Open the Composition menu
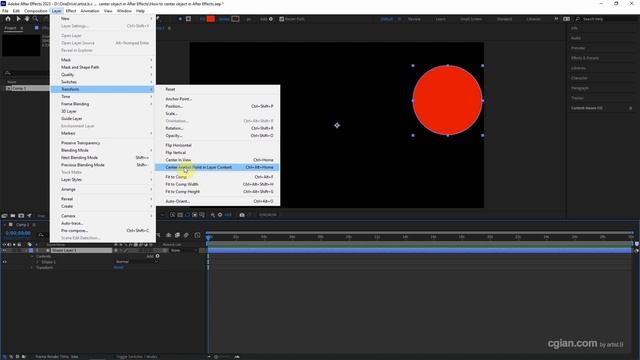This screenshot has width=640, height=360. (x=36, y=11)
